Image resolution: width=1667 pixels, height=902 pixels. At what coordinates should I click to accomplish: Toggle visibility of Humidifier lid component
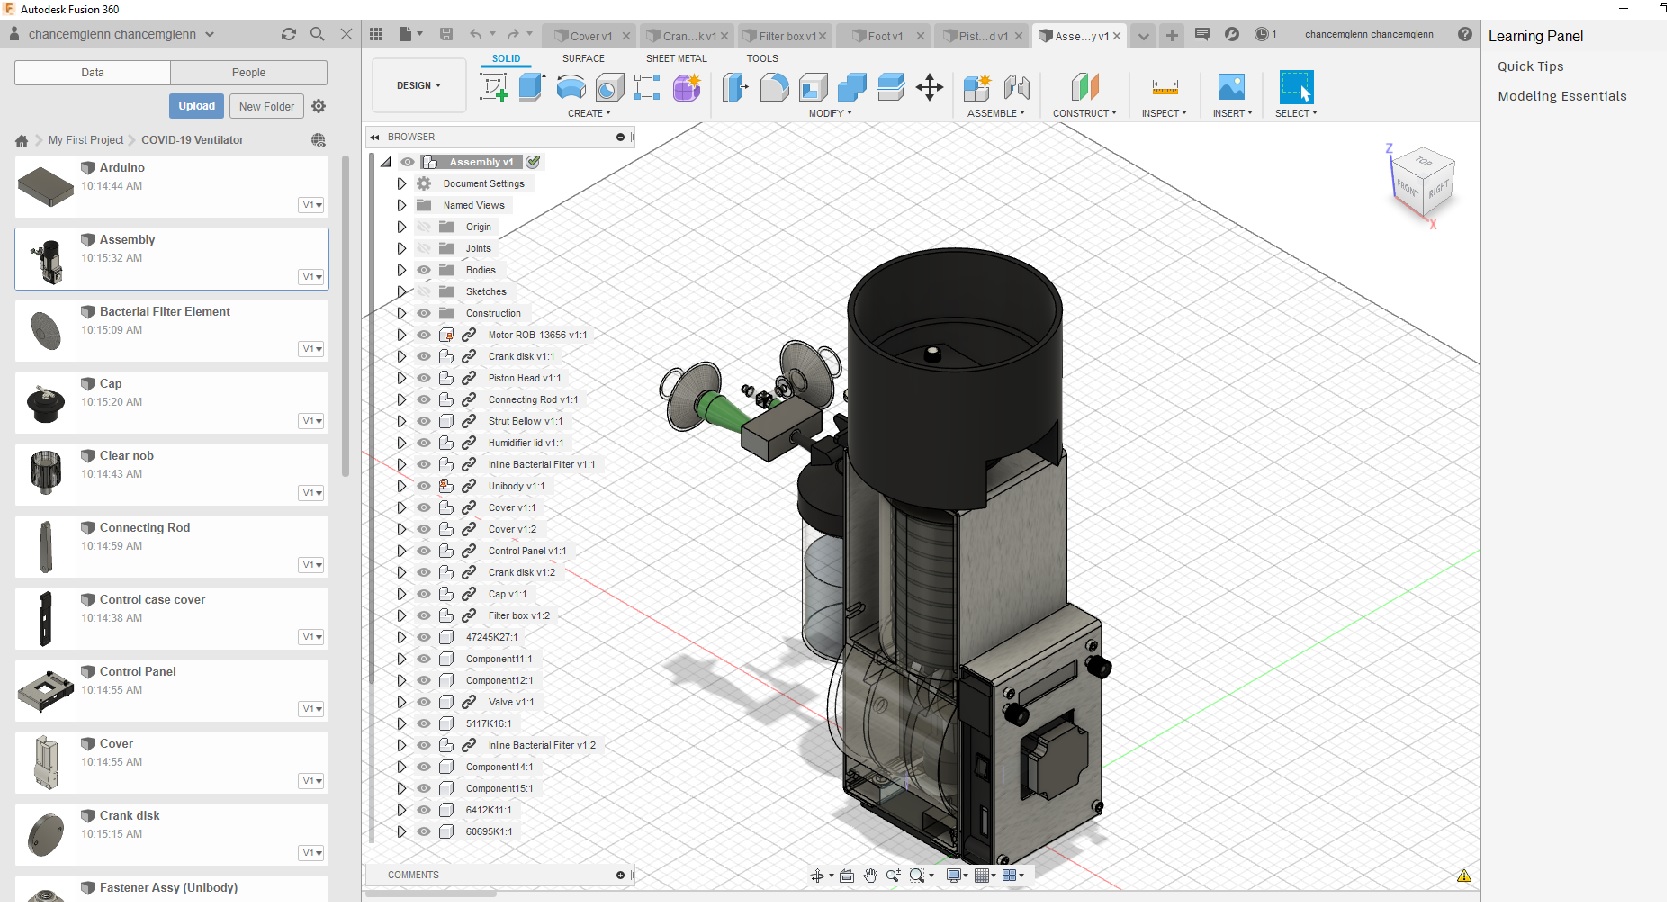[x=424, y=443]
